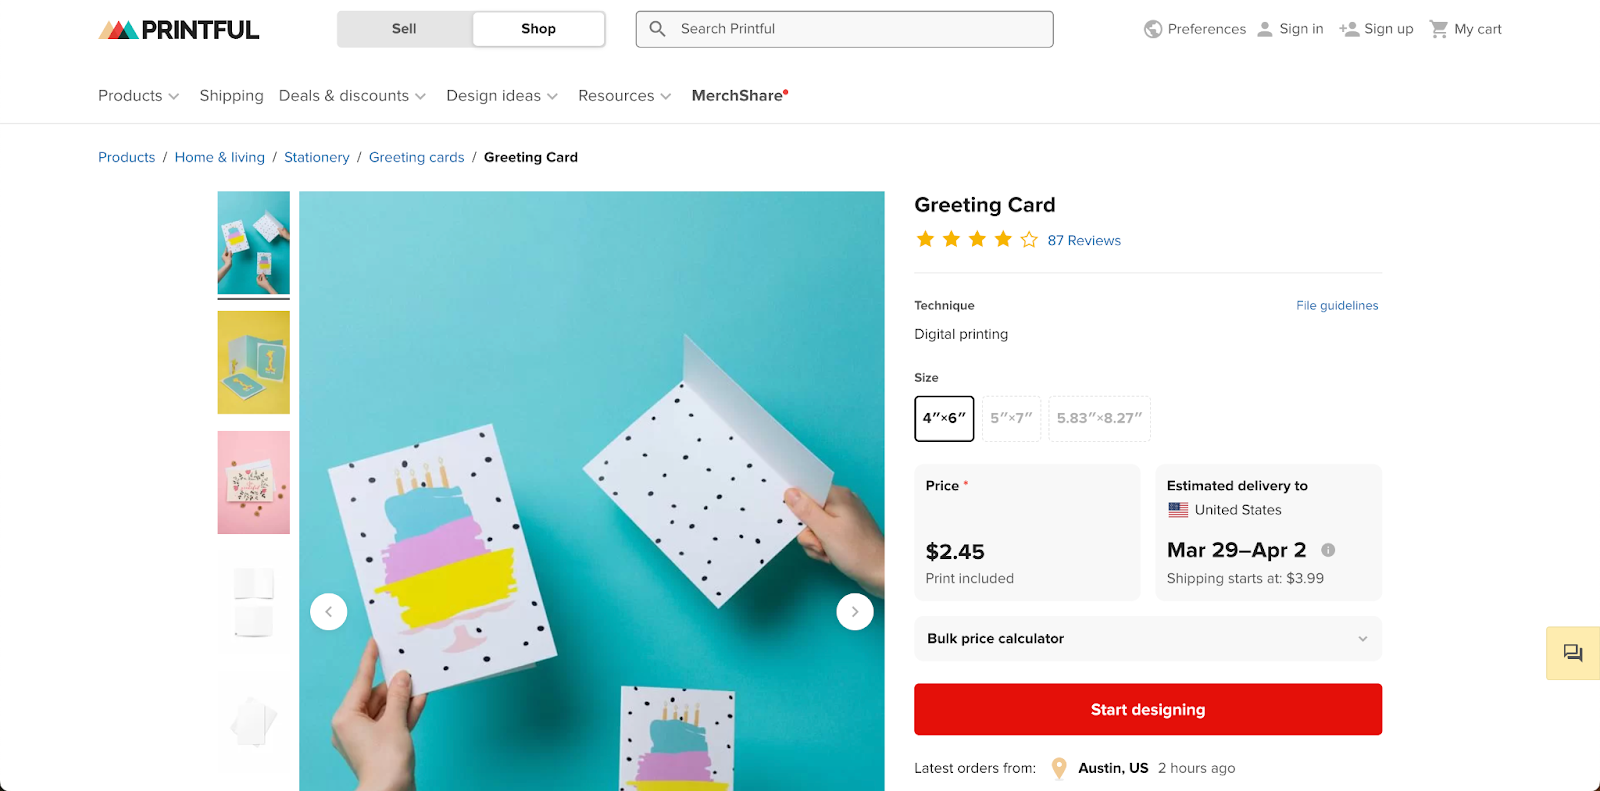
Task: Select the 5"×7" size option
Action: coord(1010,419)
